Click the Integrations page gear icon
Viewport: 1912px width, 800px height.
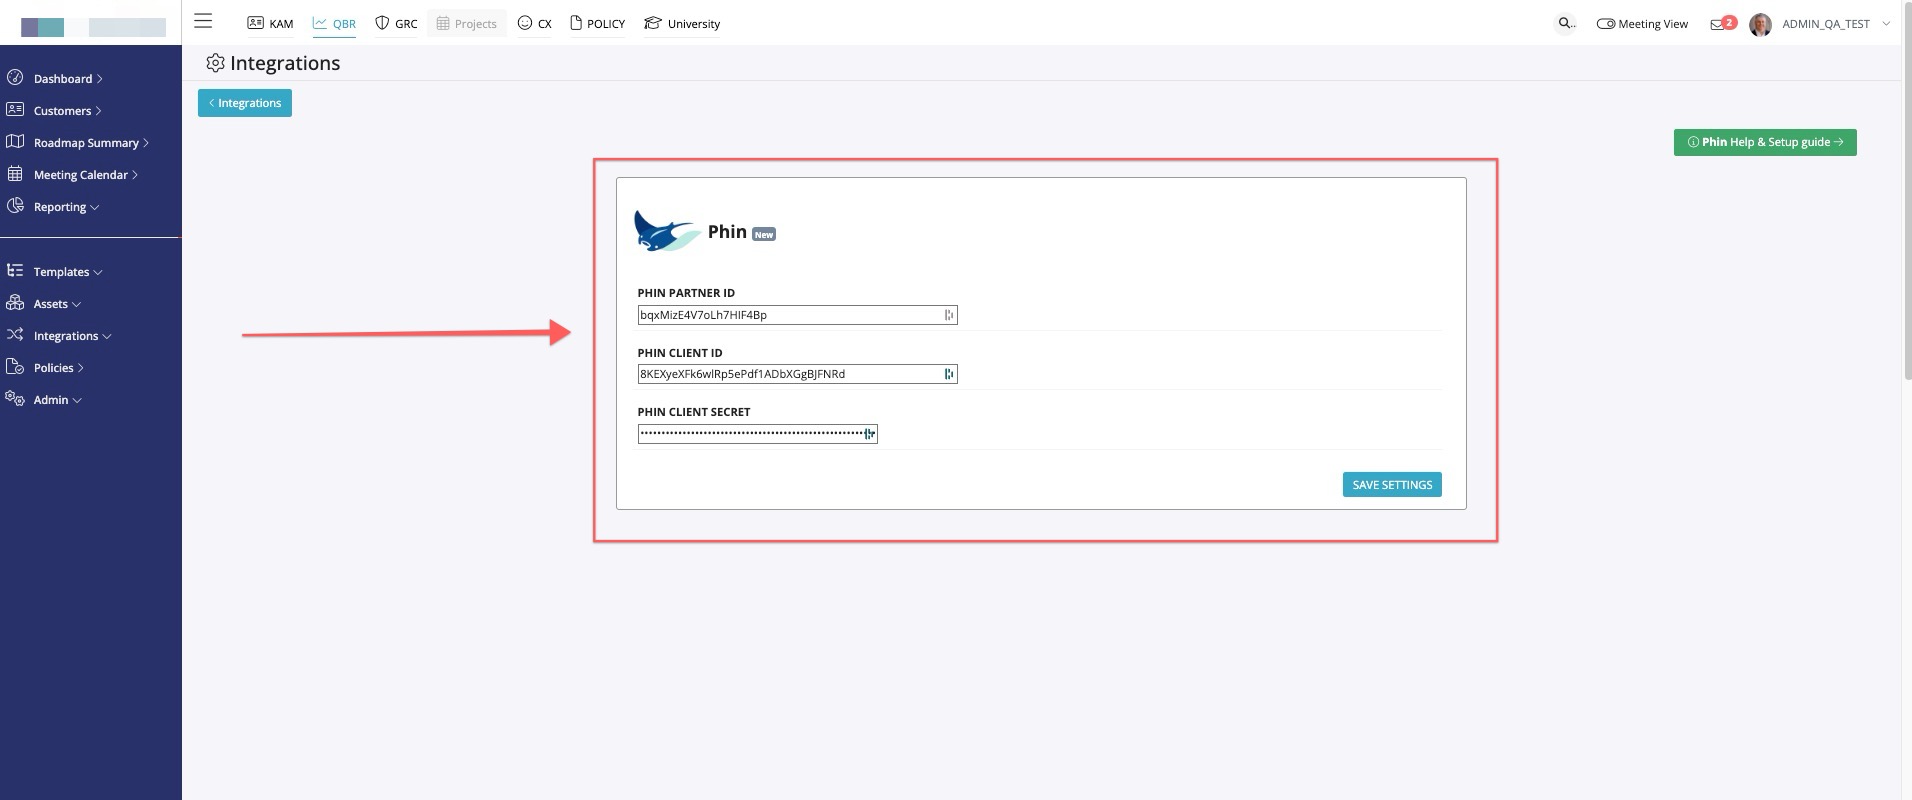215,63
